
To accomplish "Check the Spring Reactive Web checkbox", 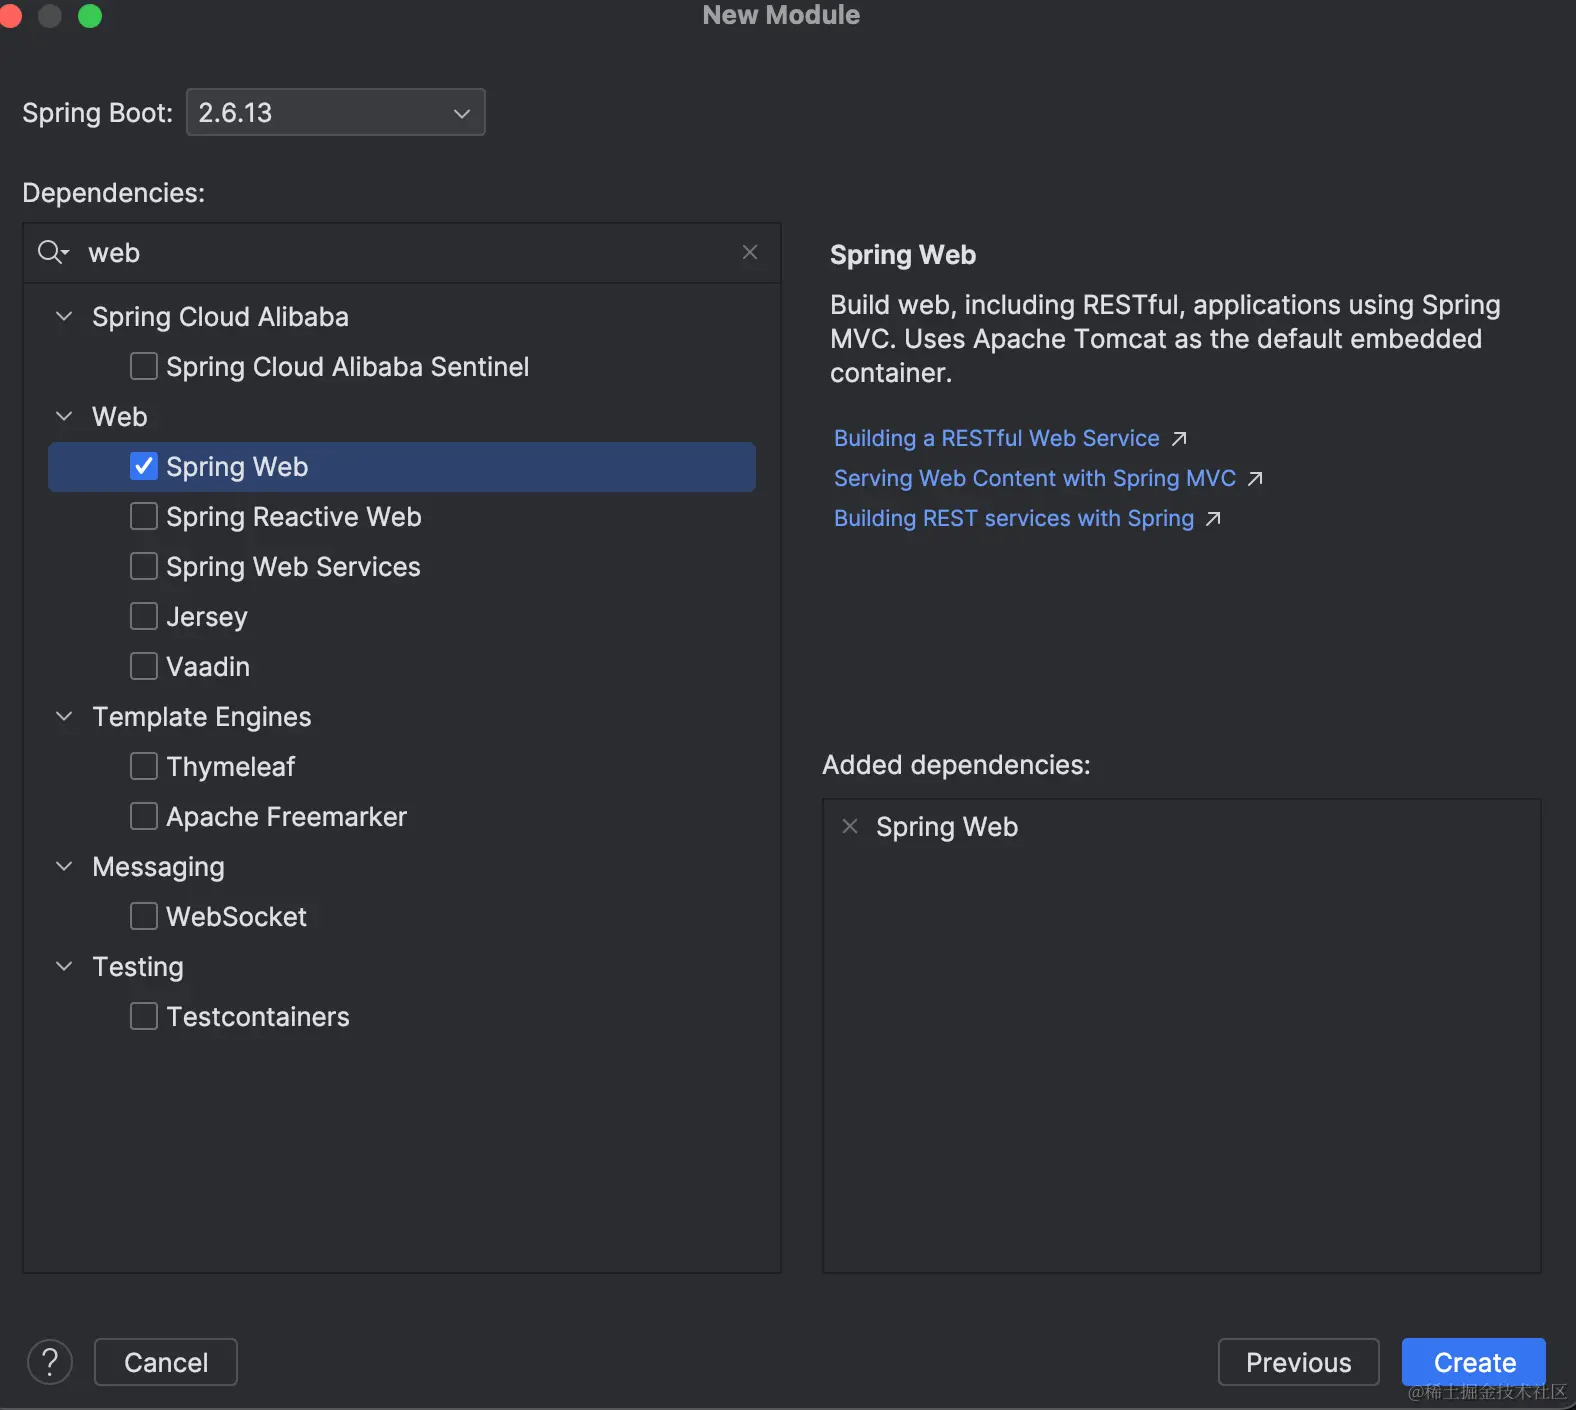I will 144,516.
